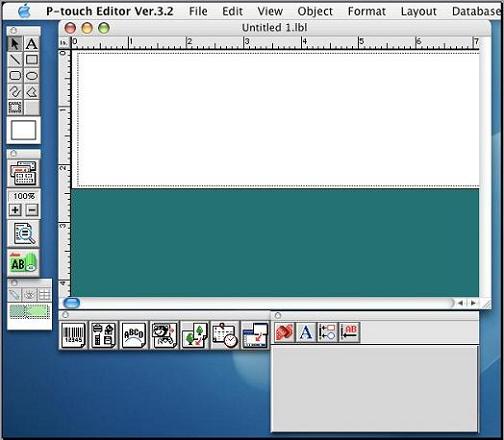Click the red AB text properties icon
This screenshot has width=504, height=440.
[349, 332]
